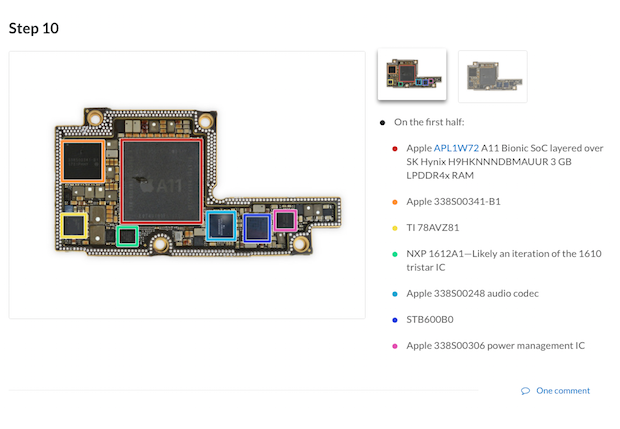The height and width of the screenshot is (429, 620).
Task: Click the green bullet beside NXP 1612A1
Action: click(x=395, y=254)
